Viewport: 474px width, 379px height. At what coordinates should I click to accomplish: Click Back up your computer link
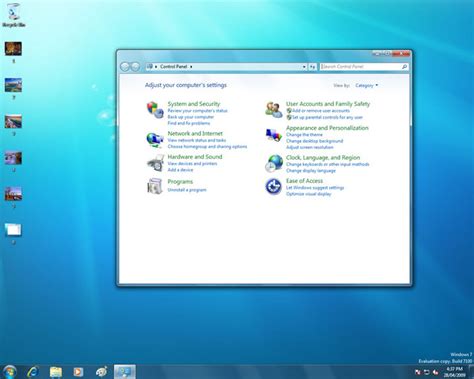pyautogui.click(x=191, y=117)
